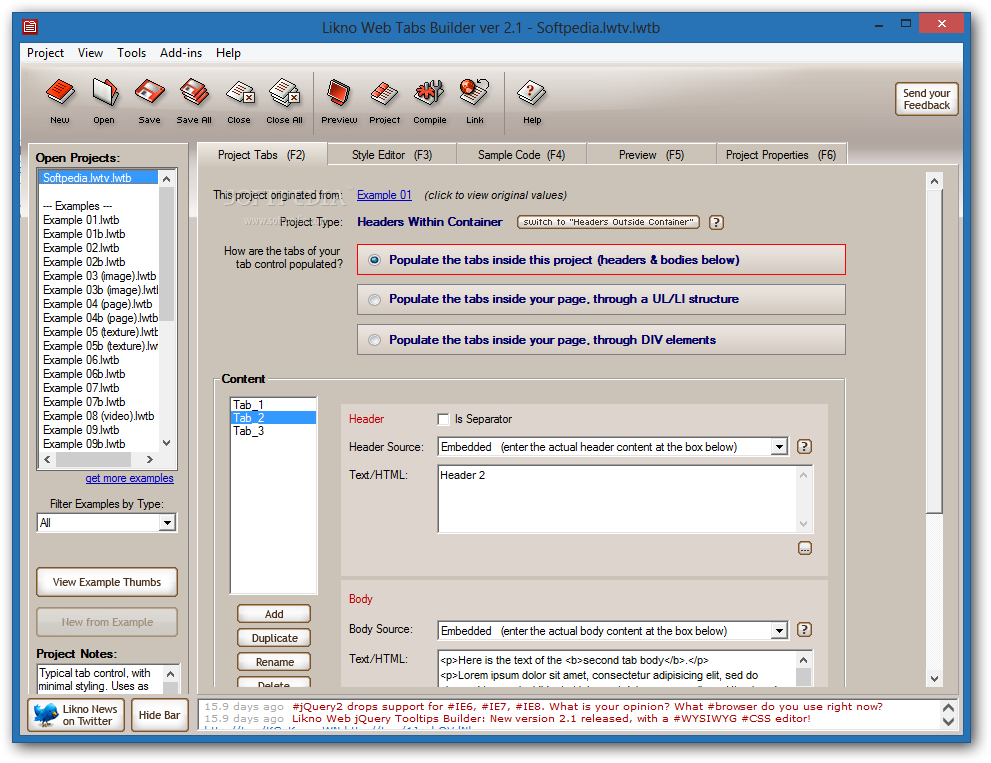Click the main panel scrollbar down arrow
The height and width of the screenshot is (763, 991).
pyautogui.click(x=935, y=679)
